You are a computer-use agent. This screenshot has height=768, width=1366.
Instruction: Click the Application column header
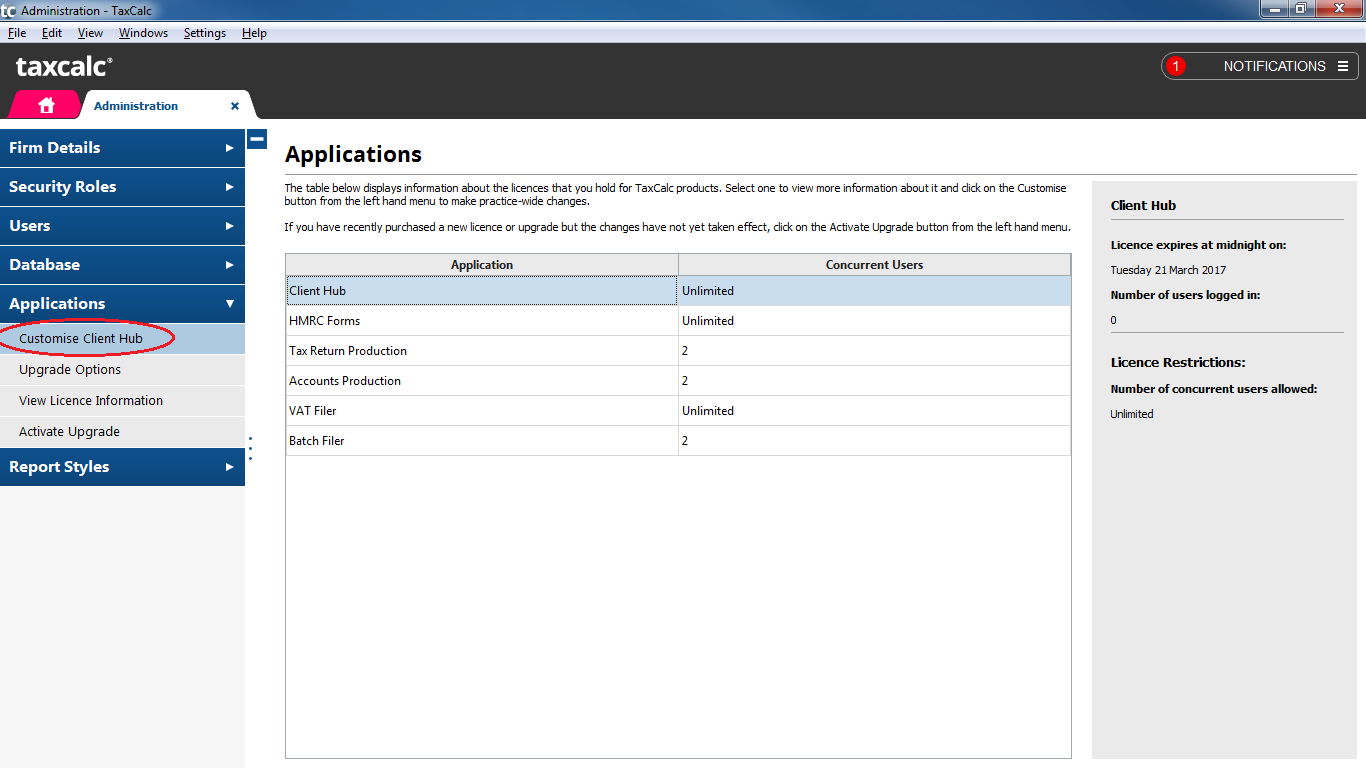pos(482,265)
